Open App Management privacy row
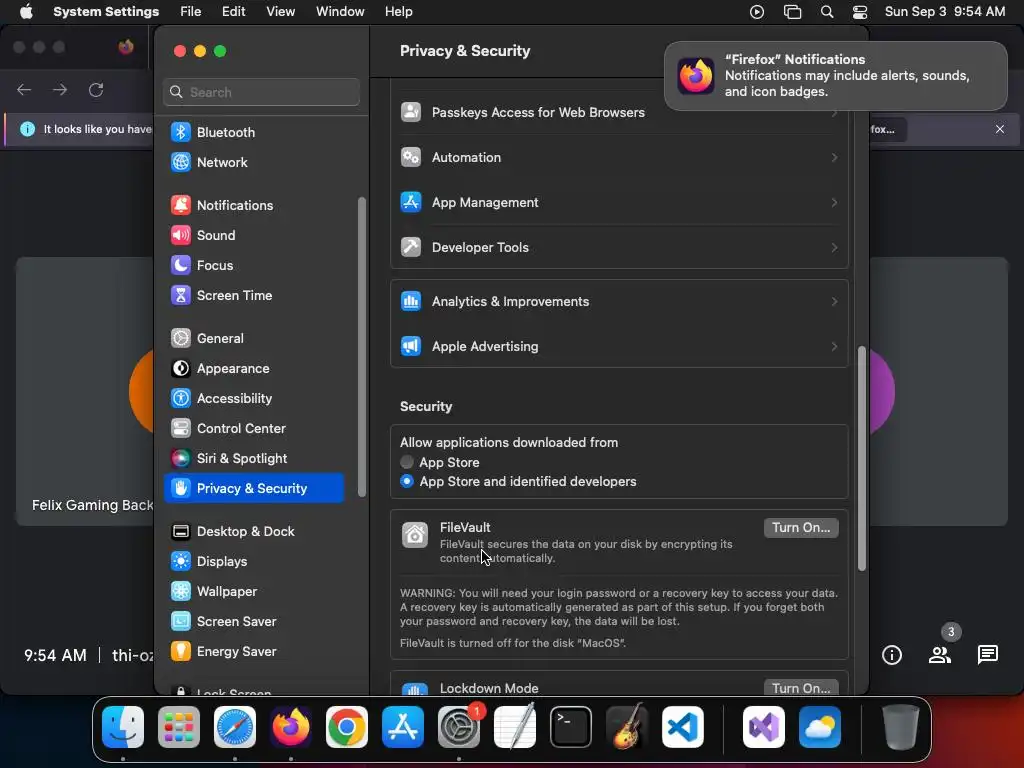The height and width of the screenshot is (768, 1024). click(x=619, y=202)
